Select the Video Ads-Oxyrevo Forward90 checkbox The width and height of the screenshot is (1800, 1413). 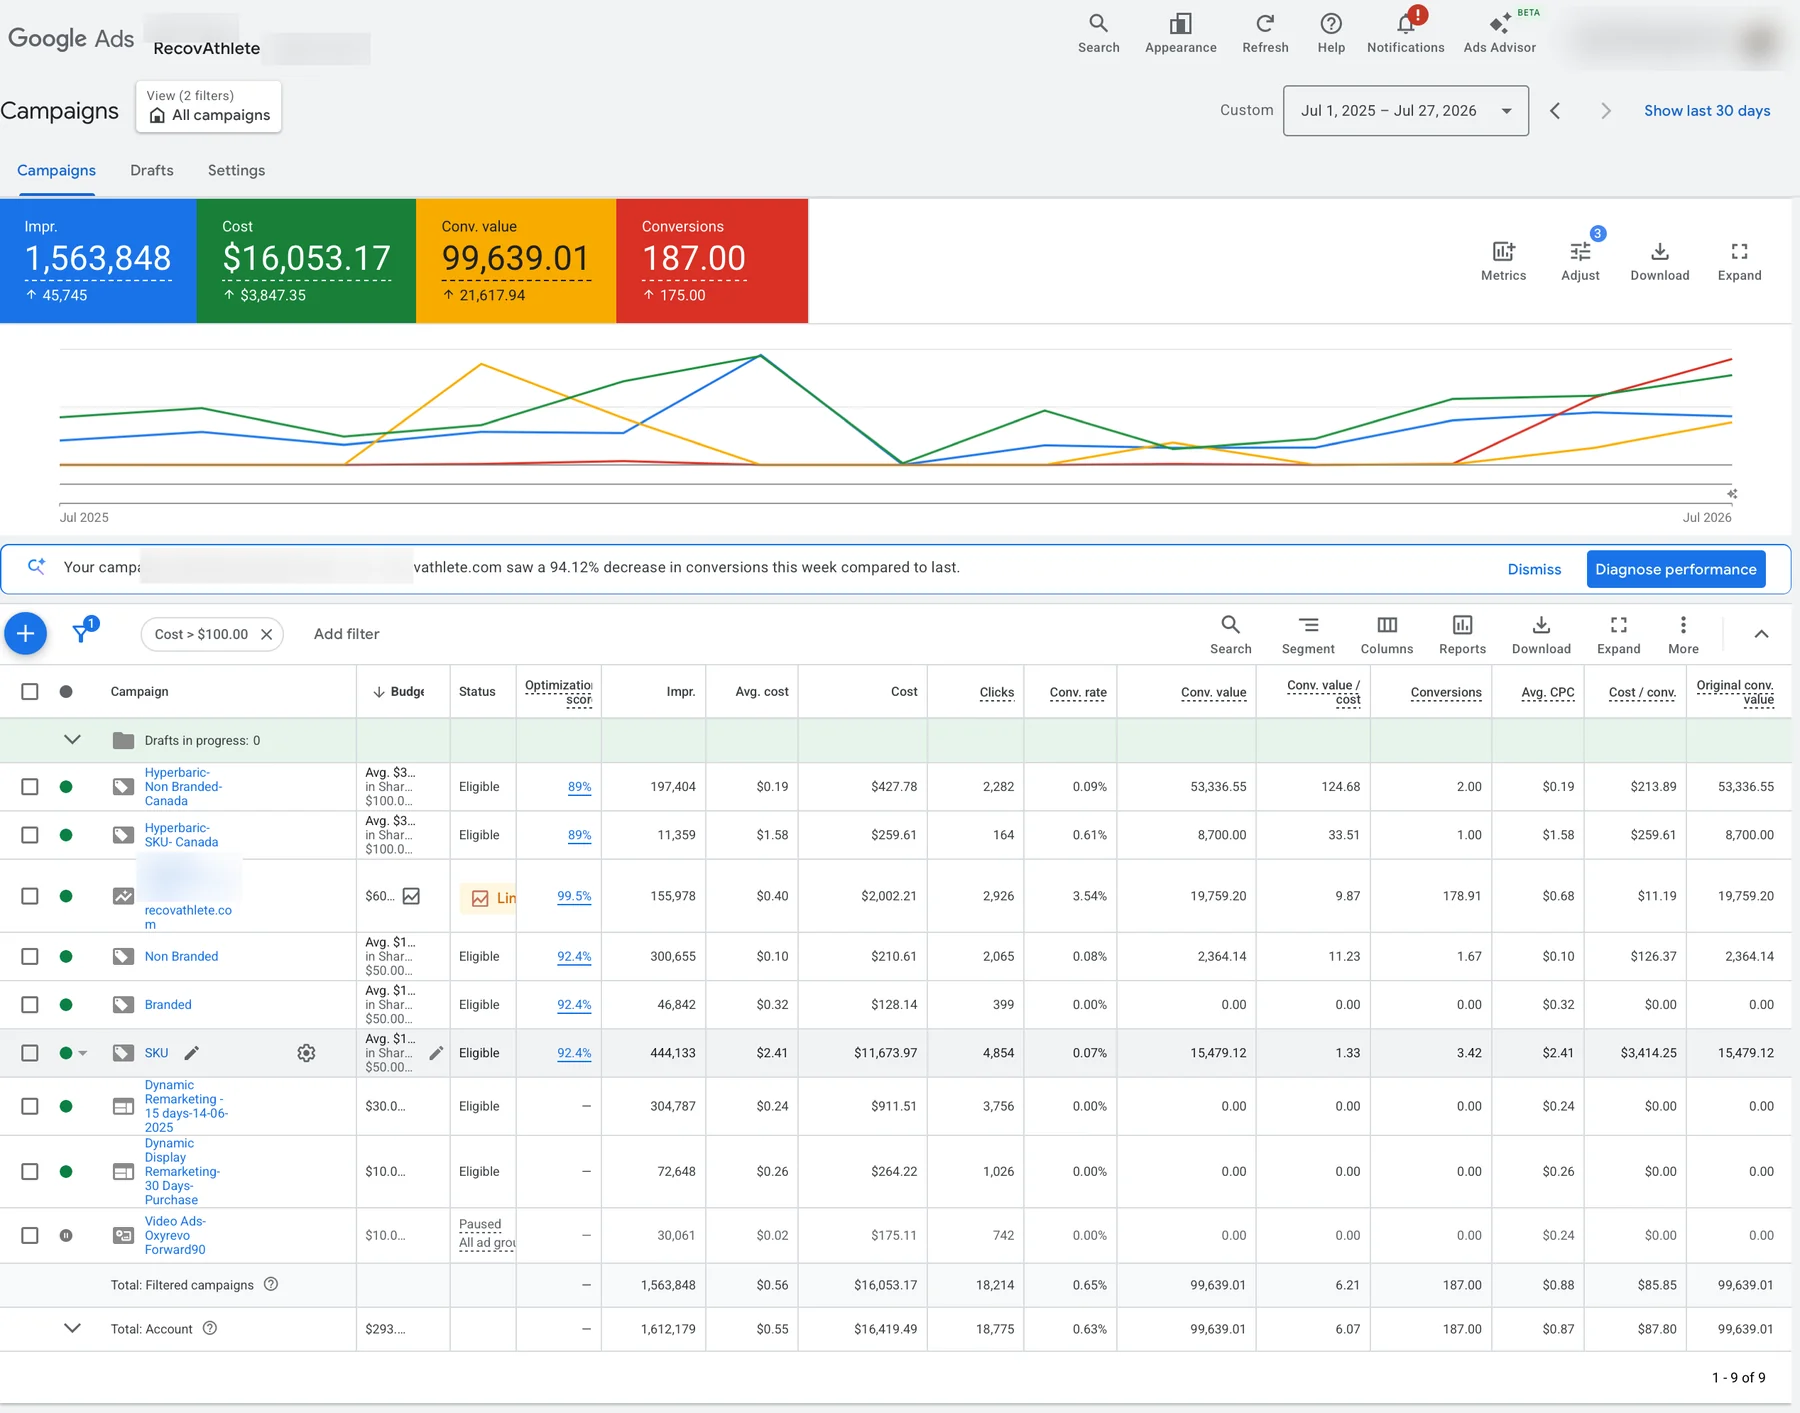click(x=30, y=1235)
